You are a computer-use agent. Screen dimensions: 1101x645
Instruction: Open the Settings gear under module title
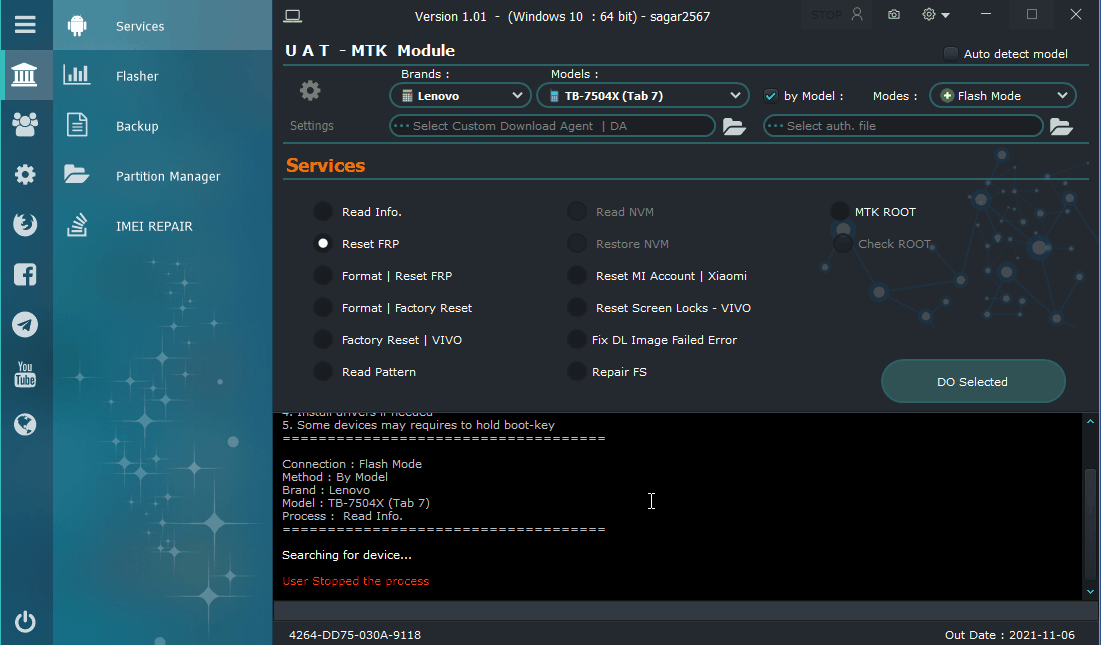[310, 91]
